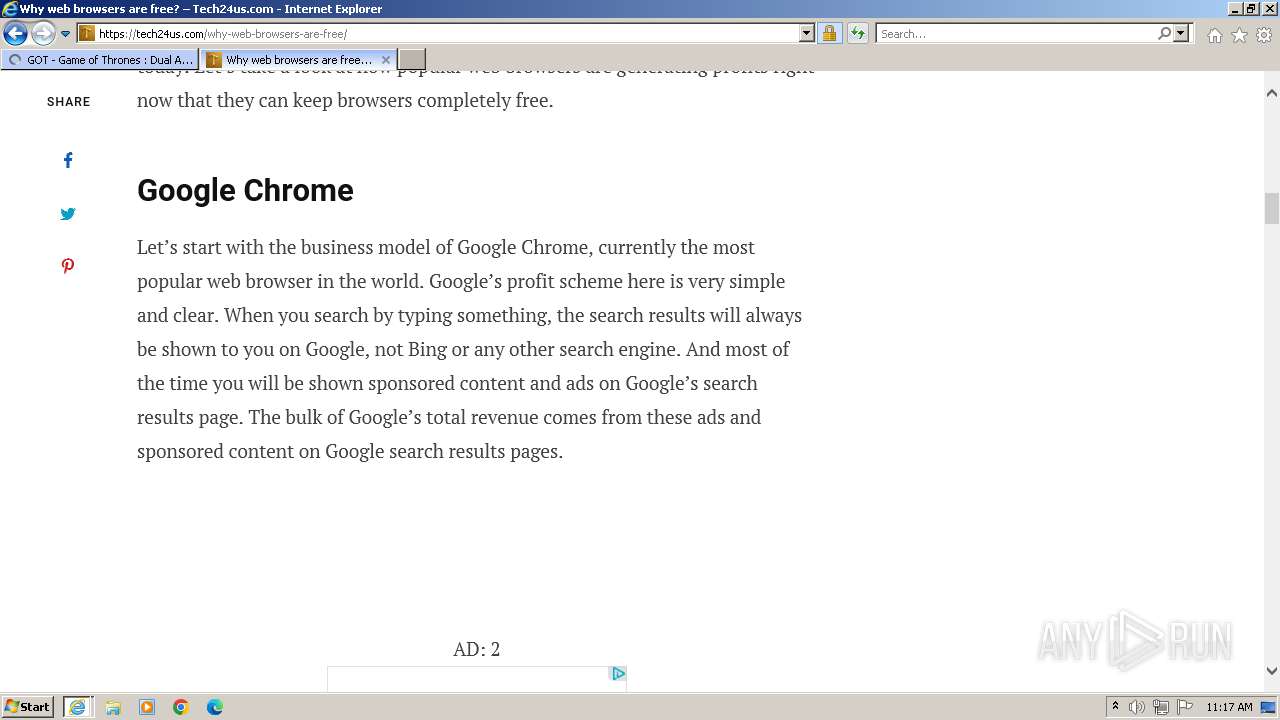Screen dimensions: 1280x720
Task: Click the show desktop tray icon
Action: pos(1269,707)
